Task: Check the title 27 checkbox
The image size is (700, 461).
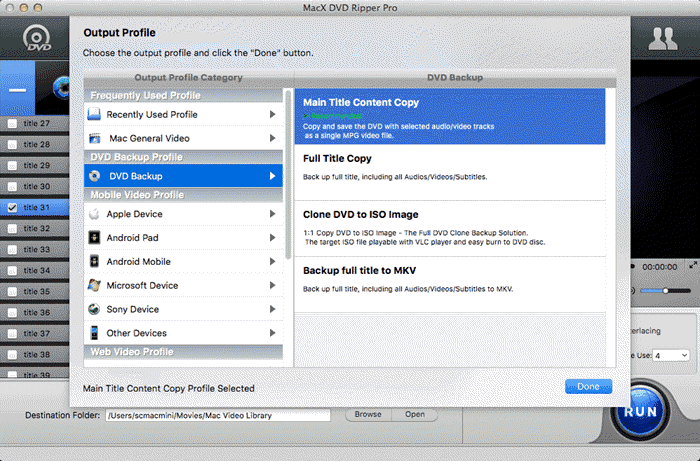Action: pos(12,124)
